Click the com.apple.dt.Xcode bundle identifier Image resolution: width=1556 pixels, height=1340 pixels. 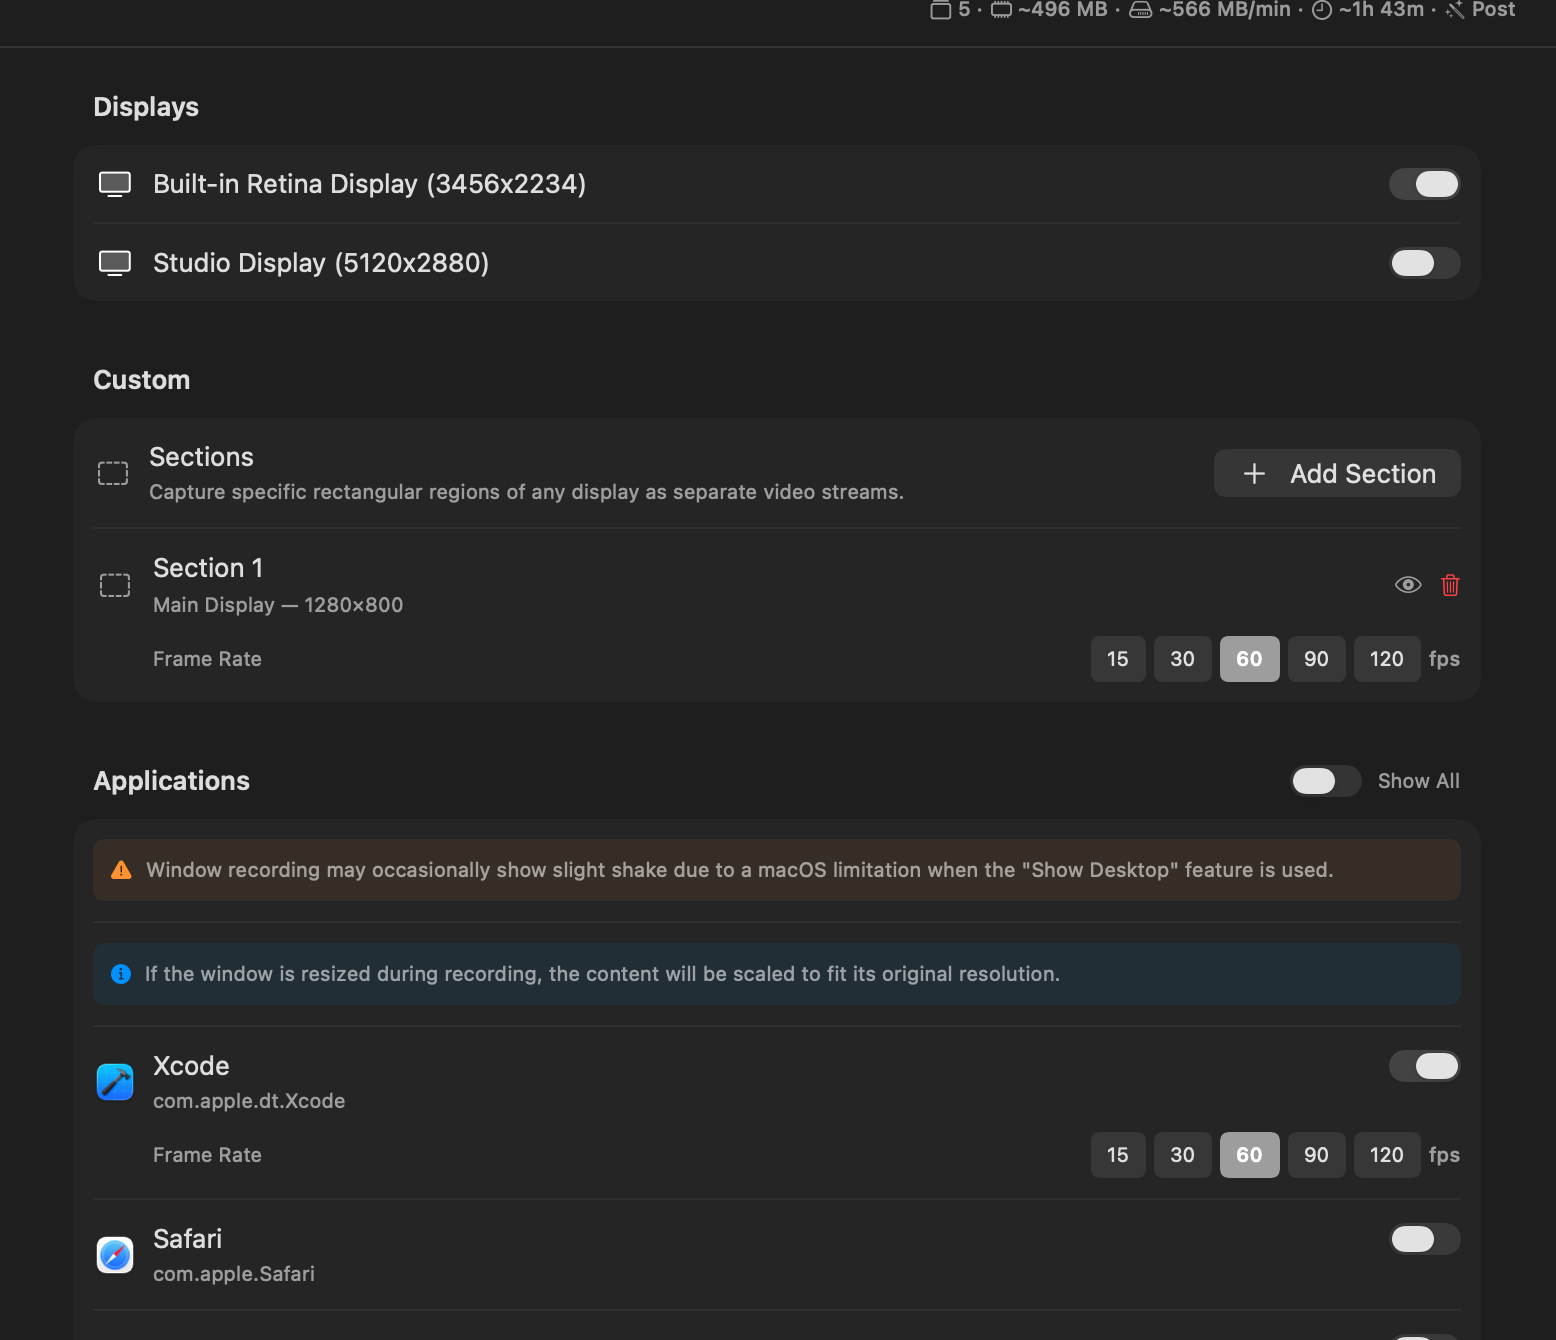(x=249, y=1101)
